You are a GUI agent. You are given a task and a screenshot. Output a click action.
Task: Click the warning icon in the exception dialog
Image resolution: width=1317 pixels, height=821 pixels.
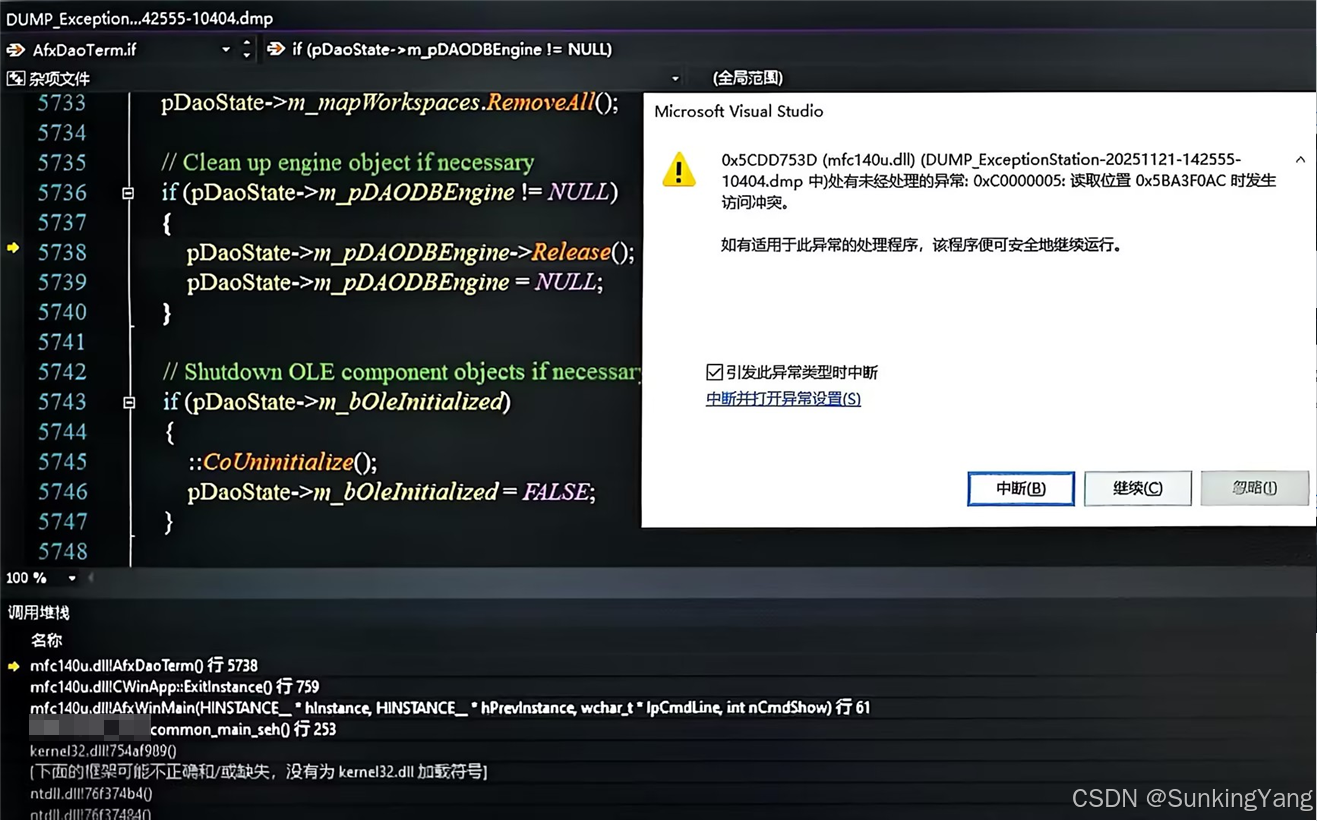coord(679,170)
